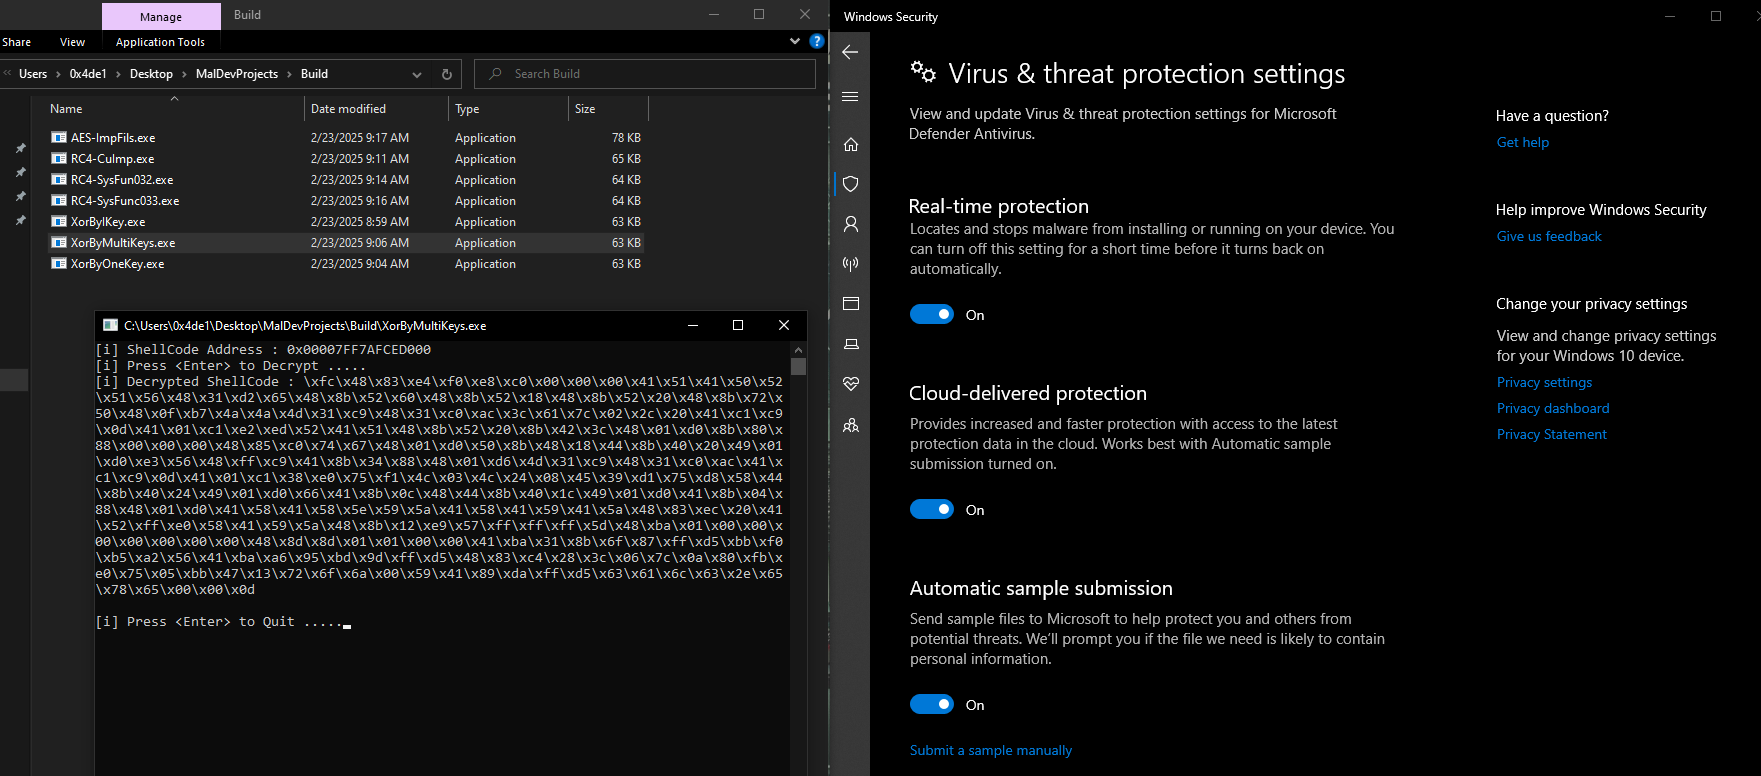Click the File Explorer help icon
Viewport: 1761px width, 776px height.
(x=817, y=41)
